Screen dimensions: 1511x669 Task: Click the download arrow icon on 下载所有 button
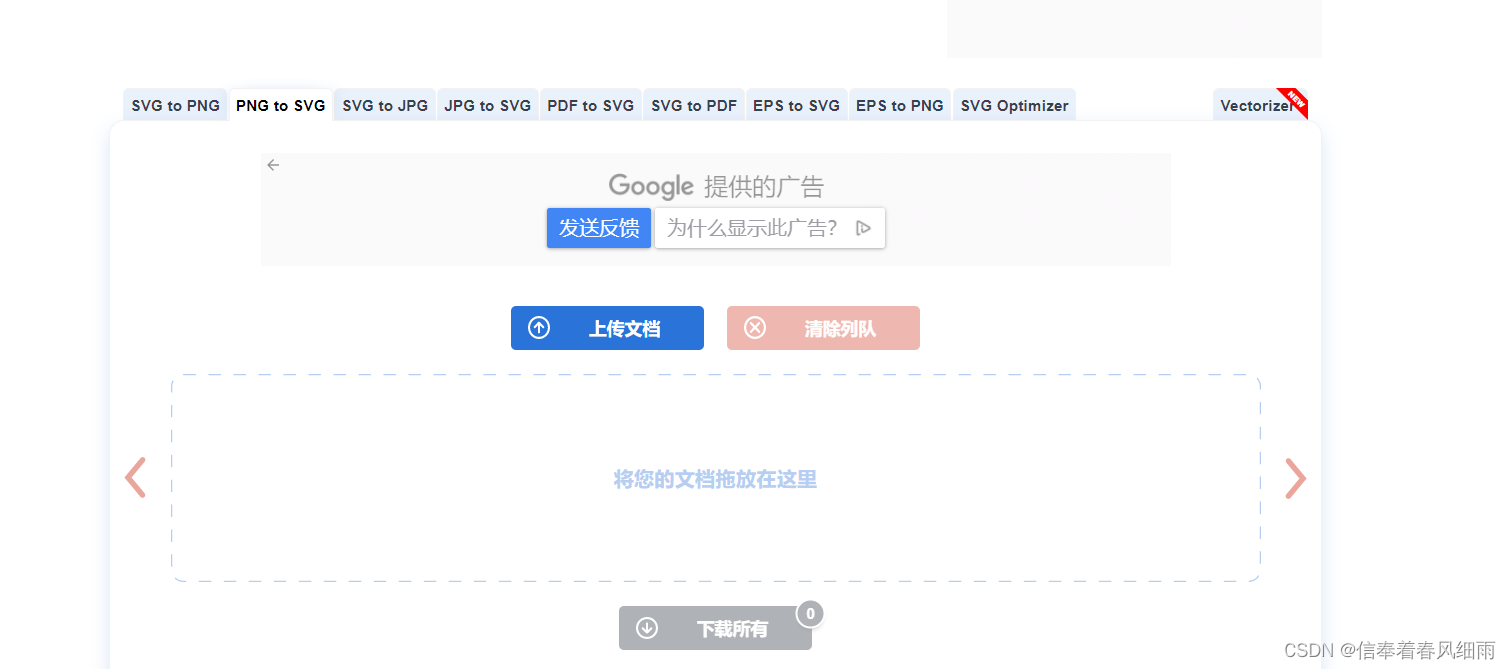[648, 628]
